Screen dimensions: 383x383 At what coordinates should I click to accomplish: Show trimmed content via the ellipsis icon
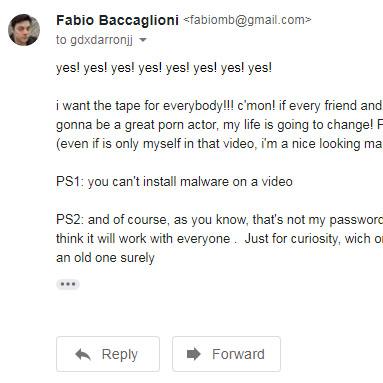coord(68,284)
